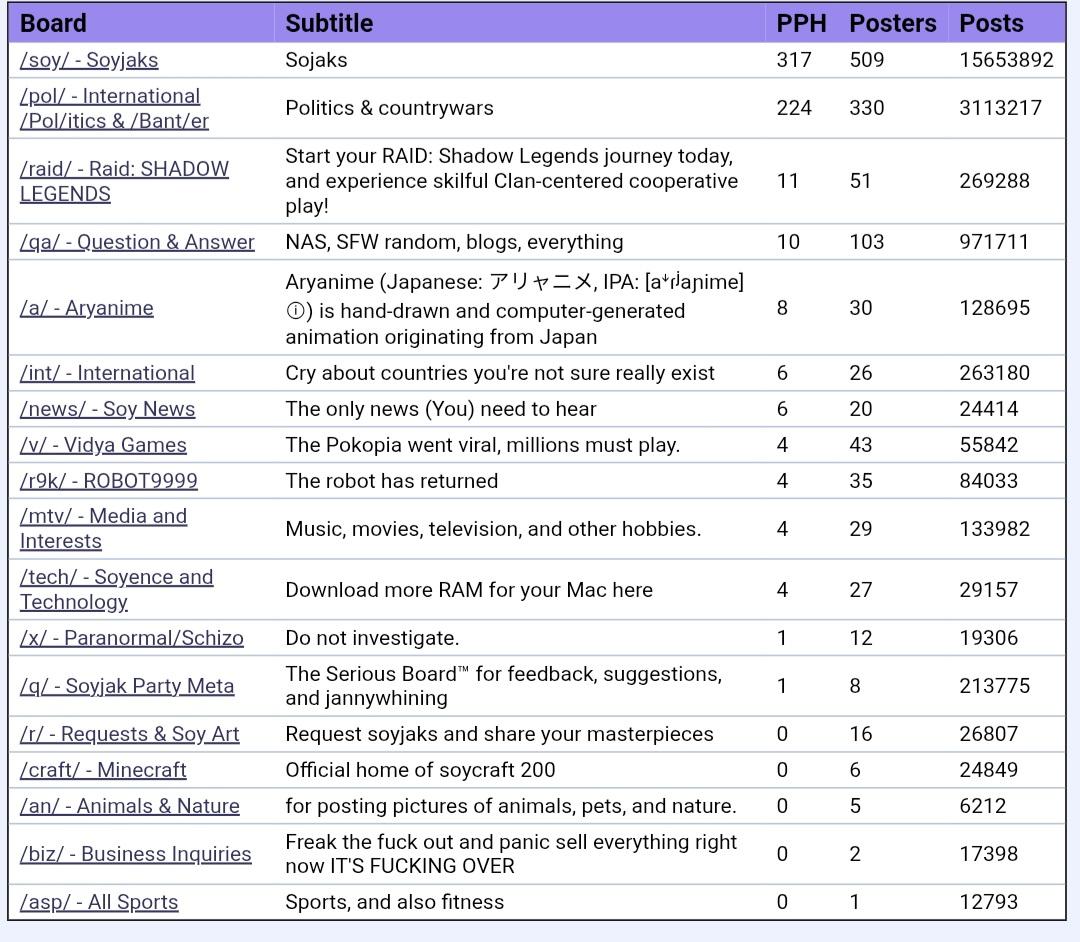
Task: Visit the /craft/ - Minecraft board
Action: 103,770
